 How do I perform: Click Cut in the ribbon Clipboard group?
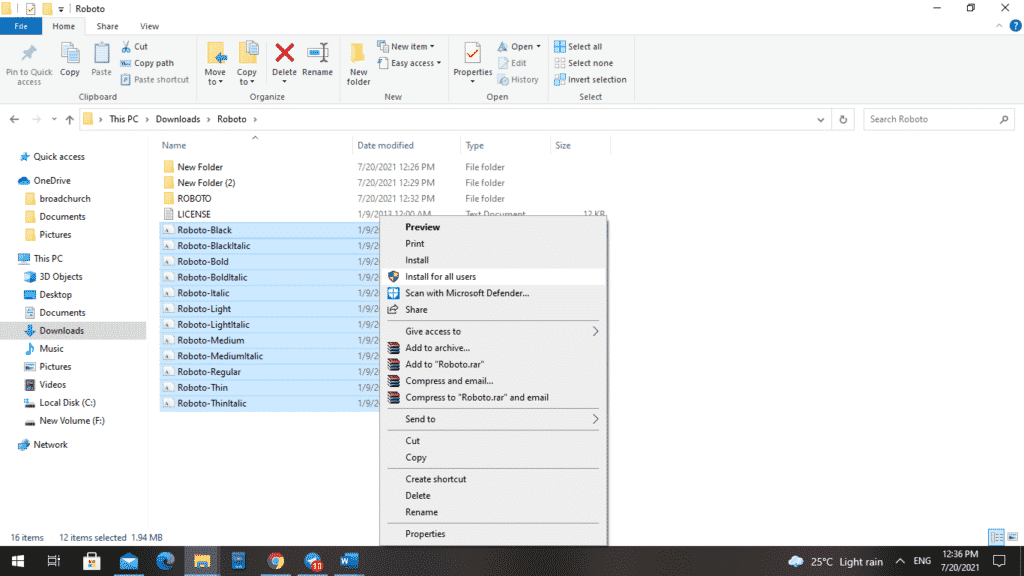point(135,46)
